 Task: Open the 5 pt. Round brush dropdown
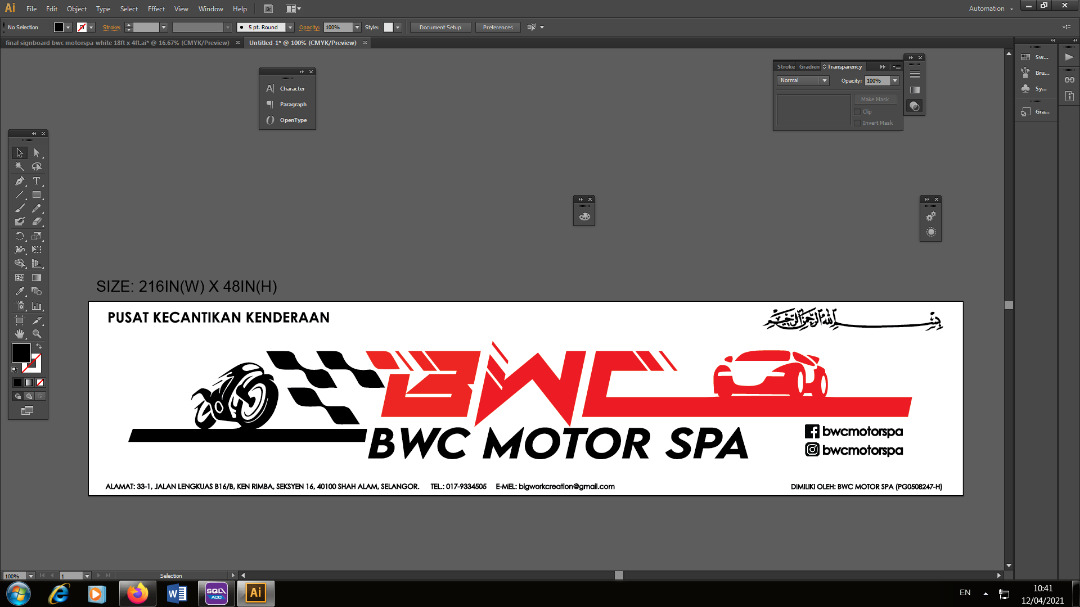click(x=290, y=28)
